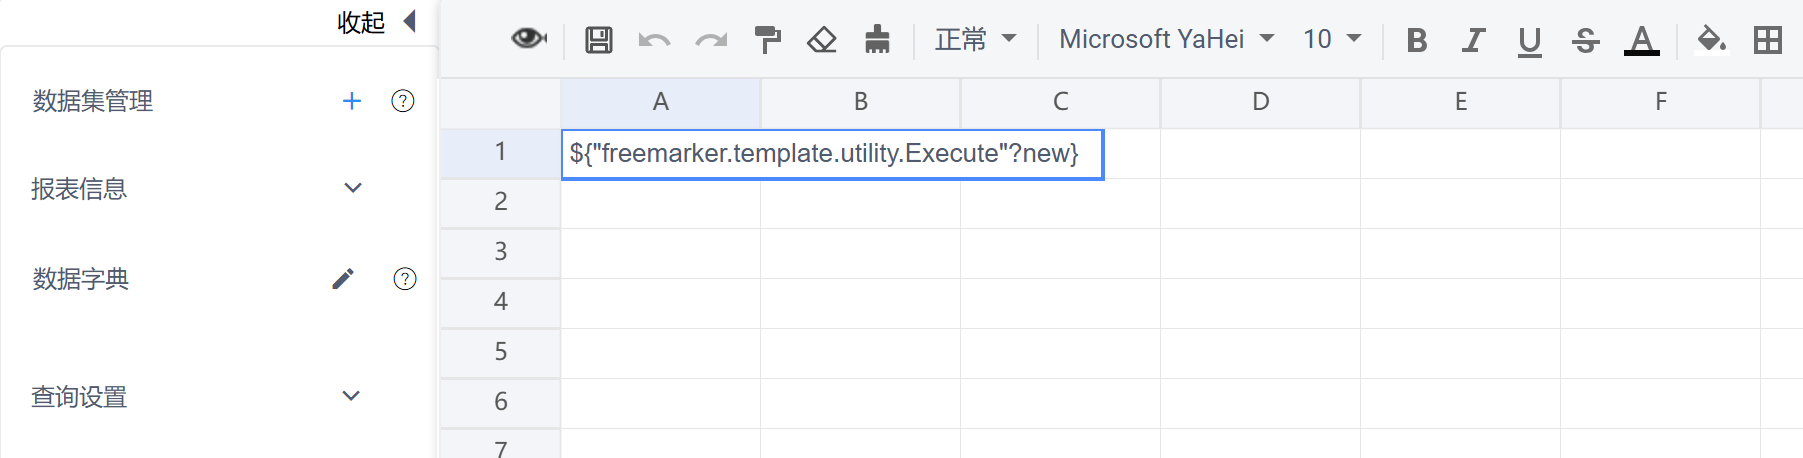Toggle strikethrough formatting
This screenshot has height=458, width=1803.
(1585, 40)
